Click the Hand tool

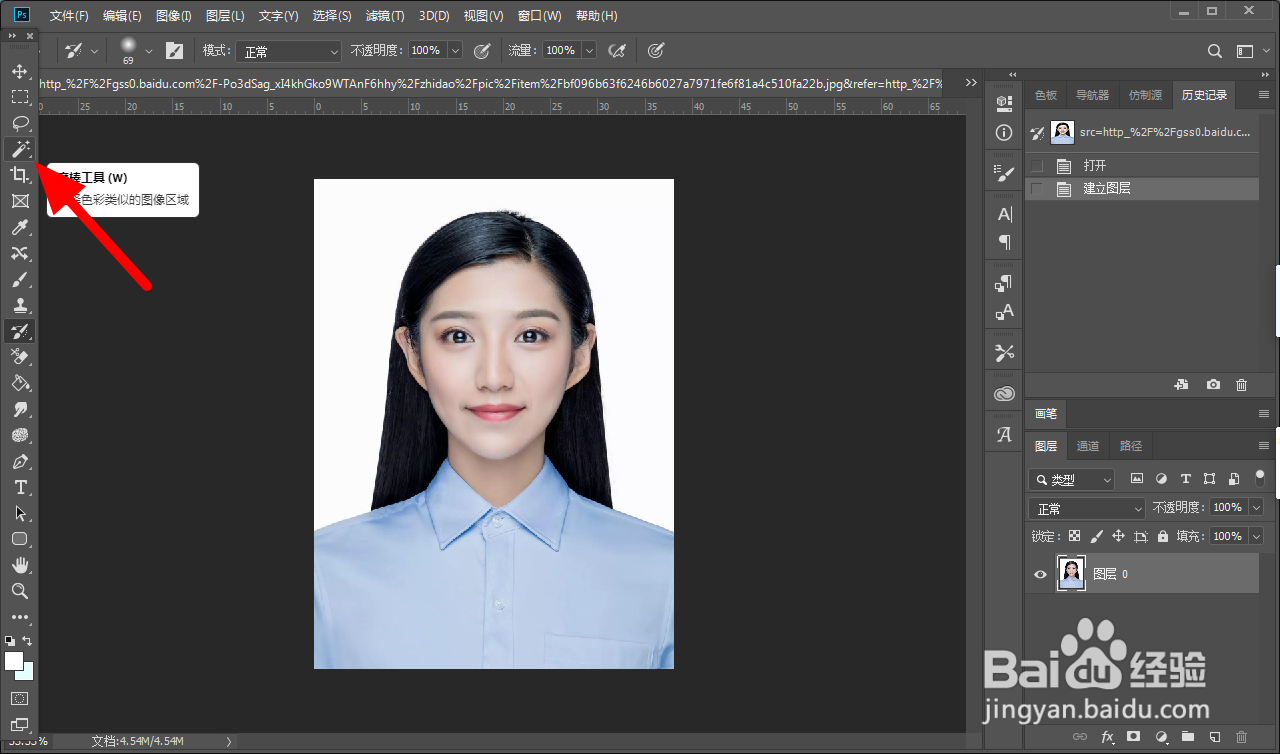coord(19,565)
